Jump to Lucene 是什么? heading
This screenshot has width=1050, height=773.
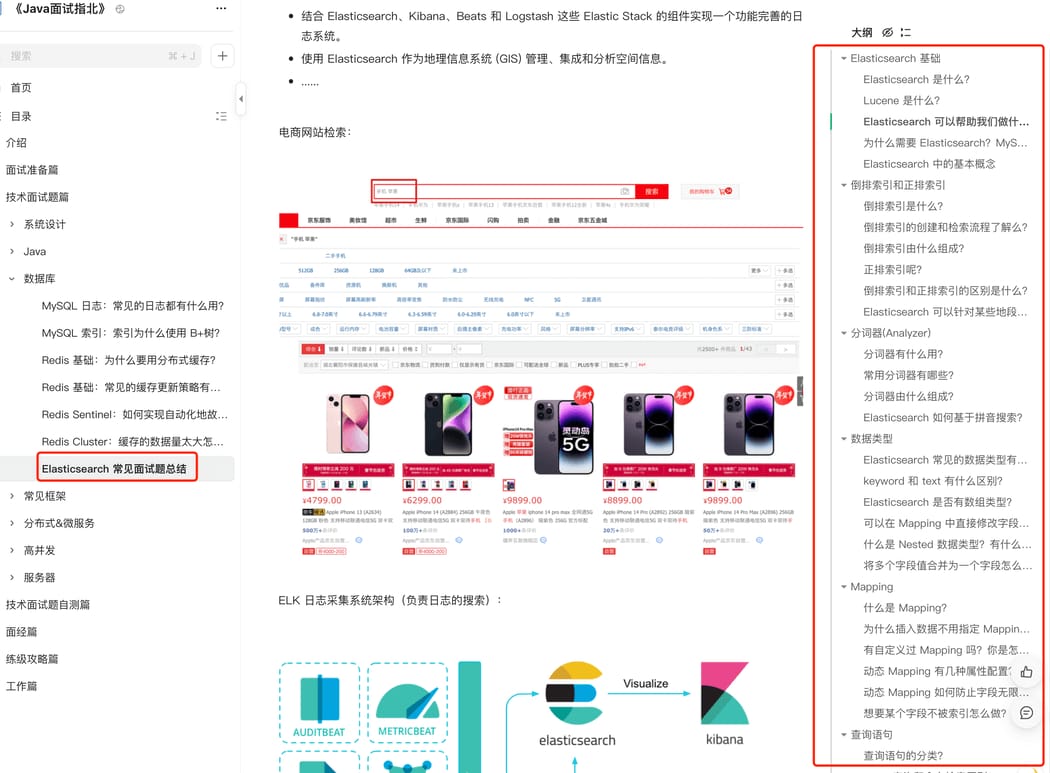coord(901,100)
